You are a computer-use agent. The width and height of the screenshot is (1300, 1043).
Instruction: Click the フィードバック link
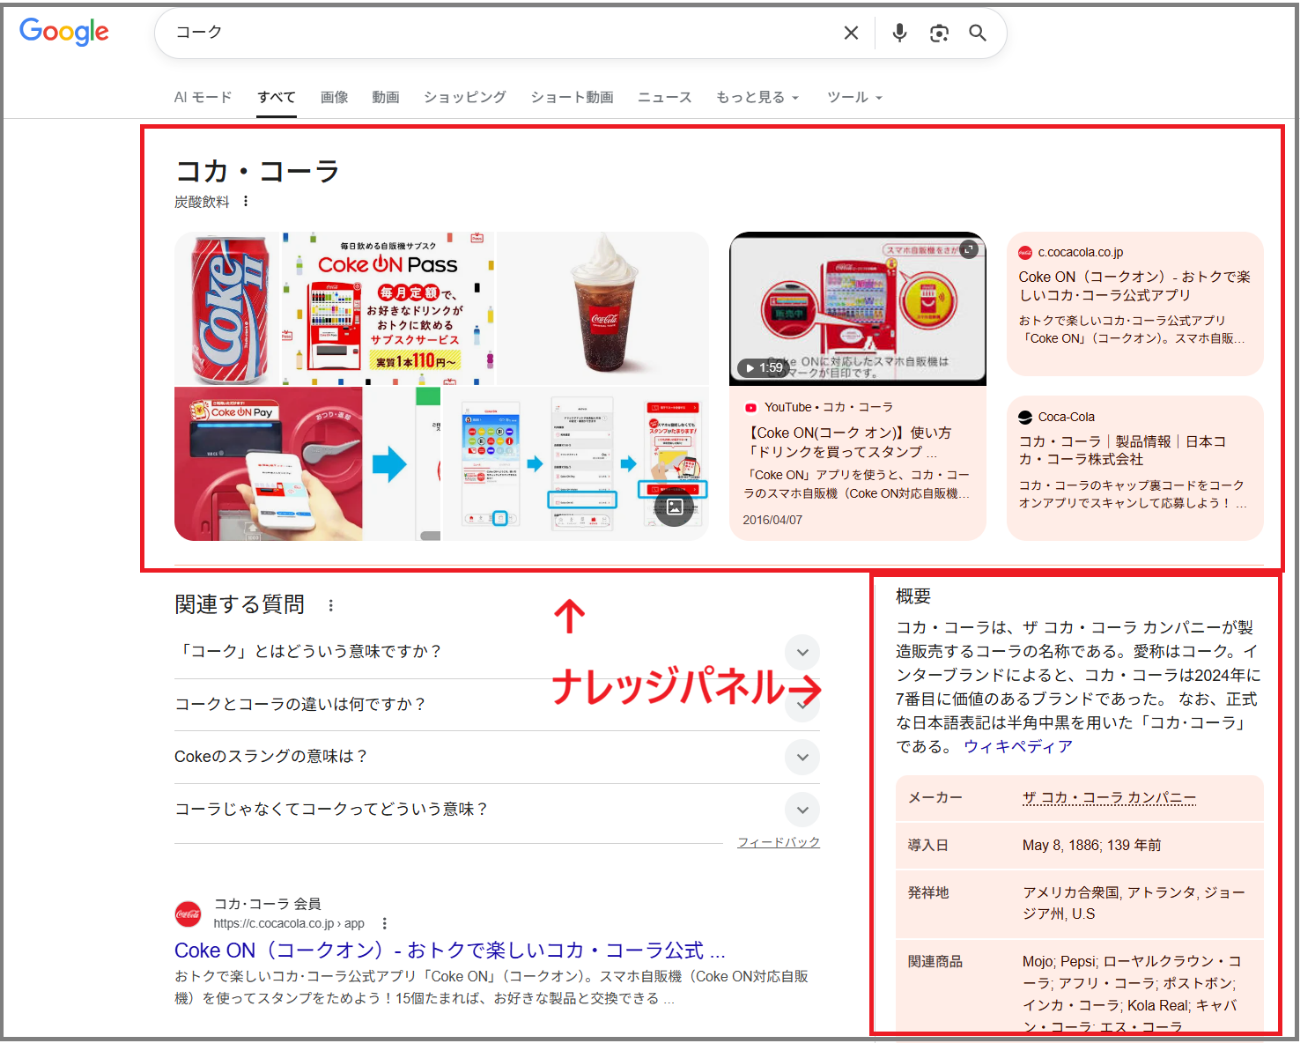[778, 842]
